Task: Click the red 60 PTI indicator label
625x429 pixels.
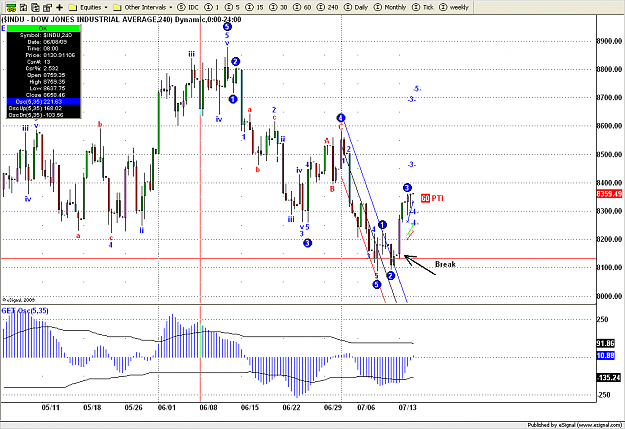Action: coord(432,198)
